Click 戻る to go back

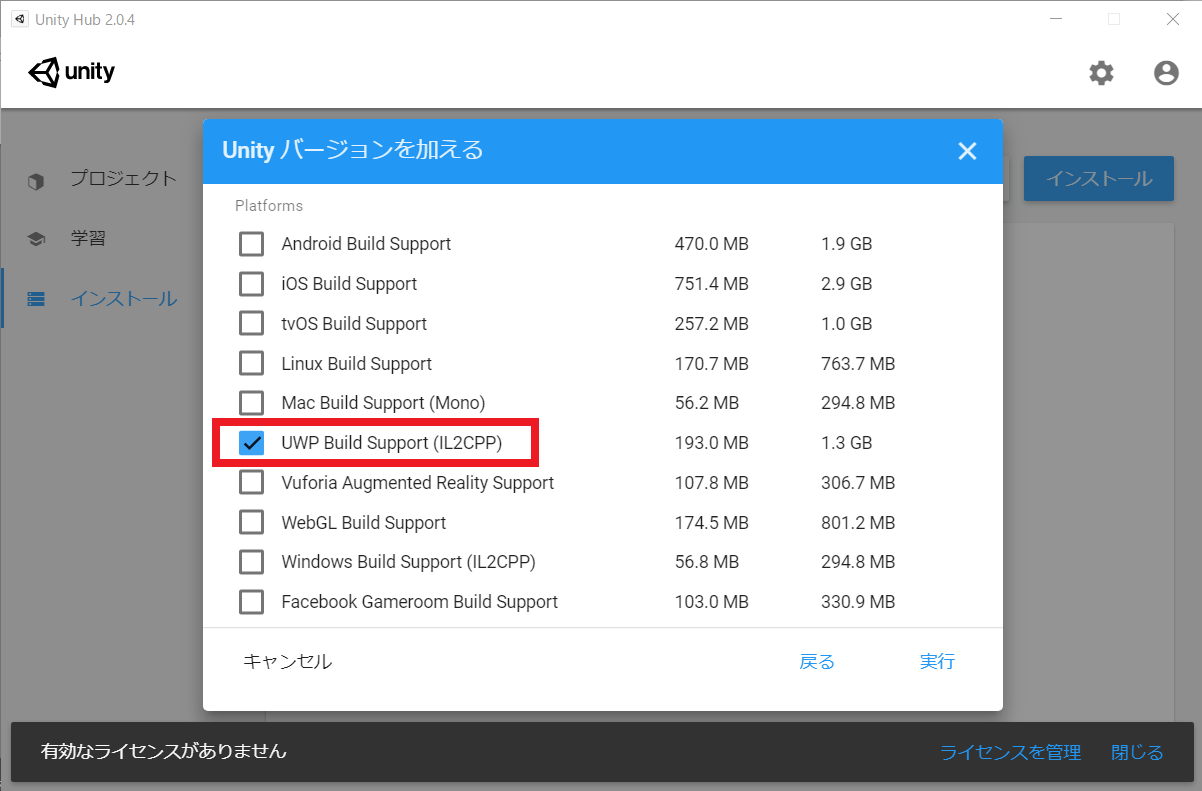817,661
